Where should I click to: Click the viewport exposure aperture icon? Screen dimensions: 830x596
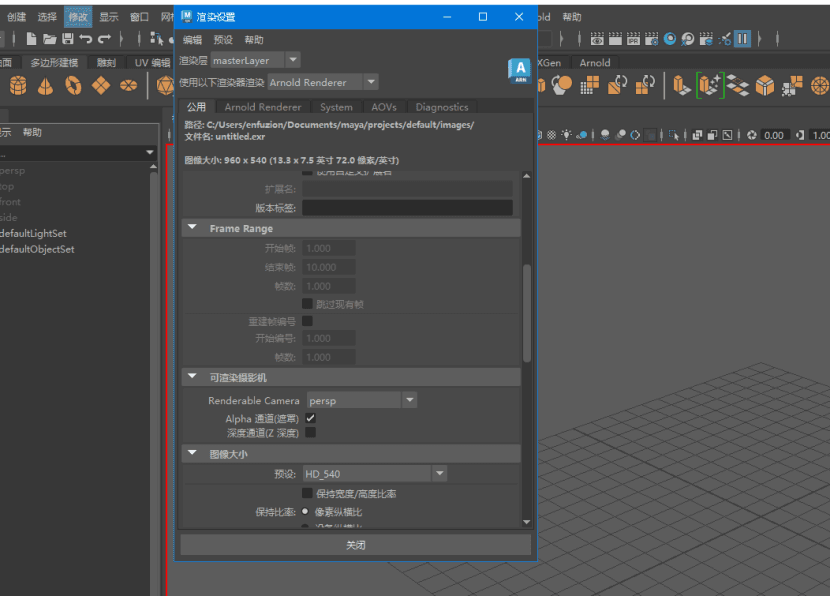(x=751, y=135)
